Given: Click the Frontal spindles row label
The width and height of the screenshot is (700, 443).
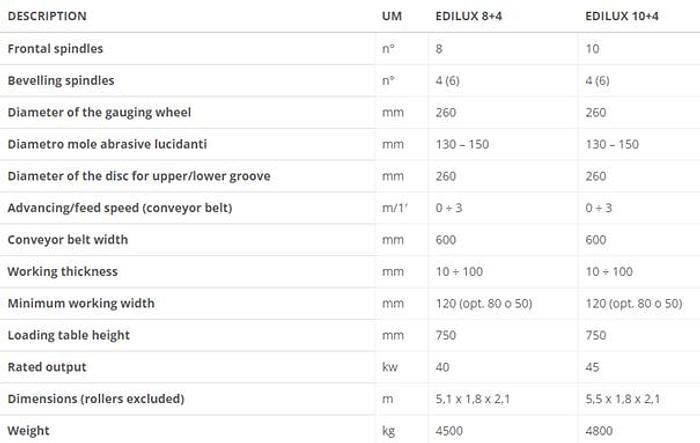Looking at the screenshot, I should point(55,49).
